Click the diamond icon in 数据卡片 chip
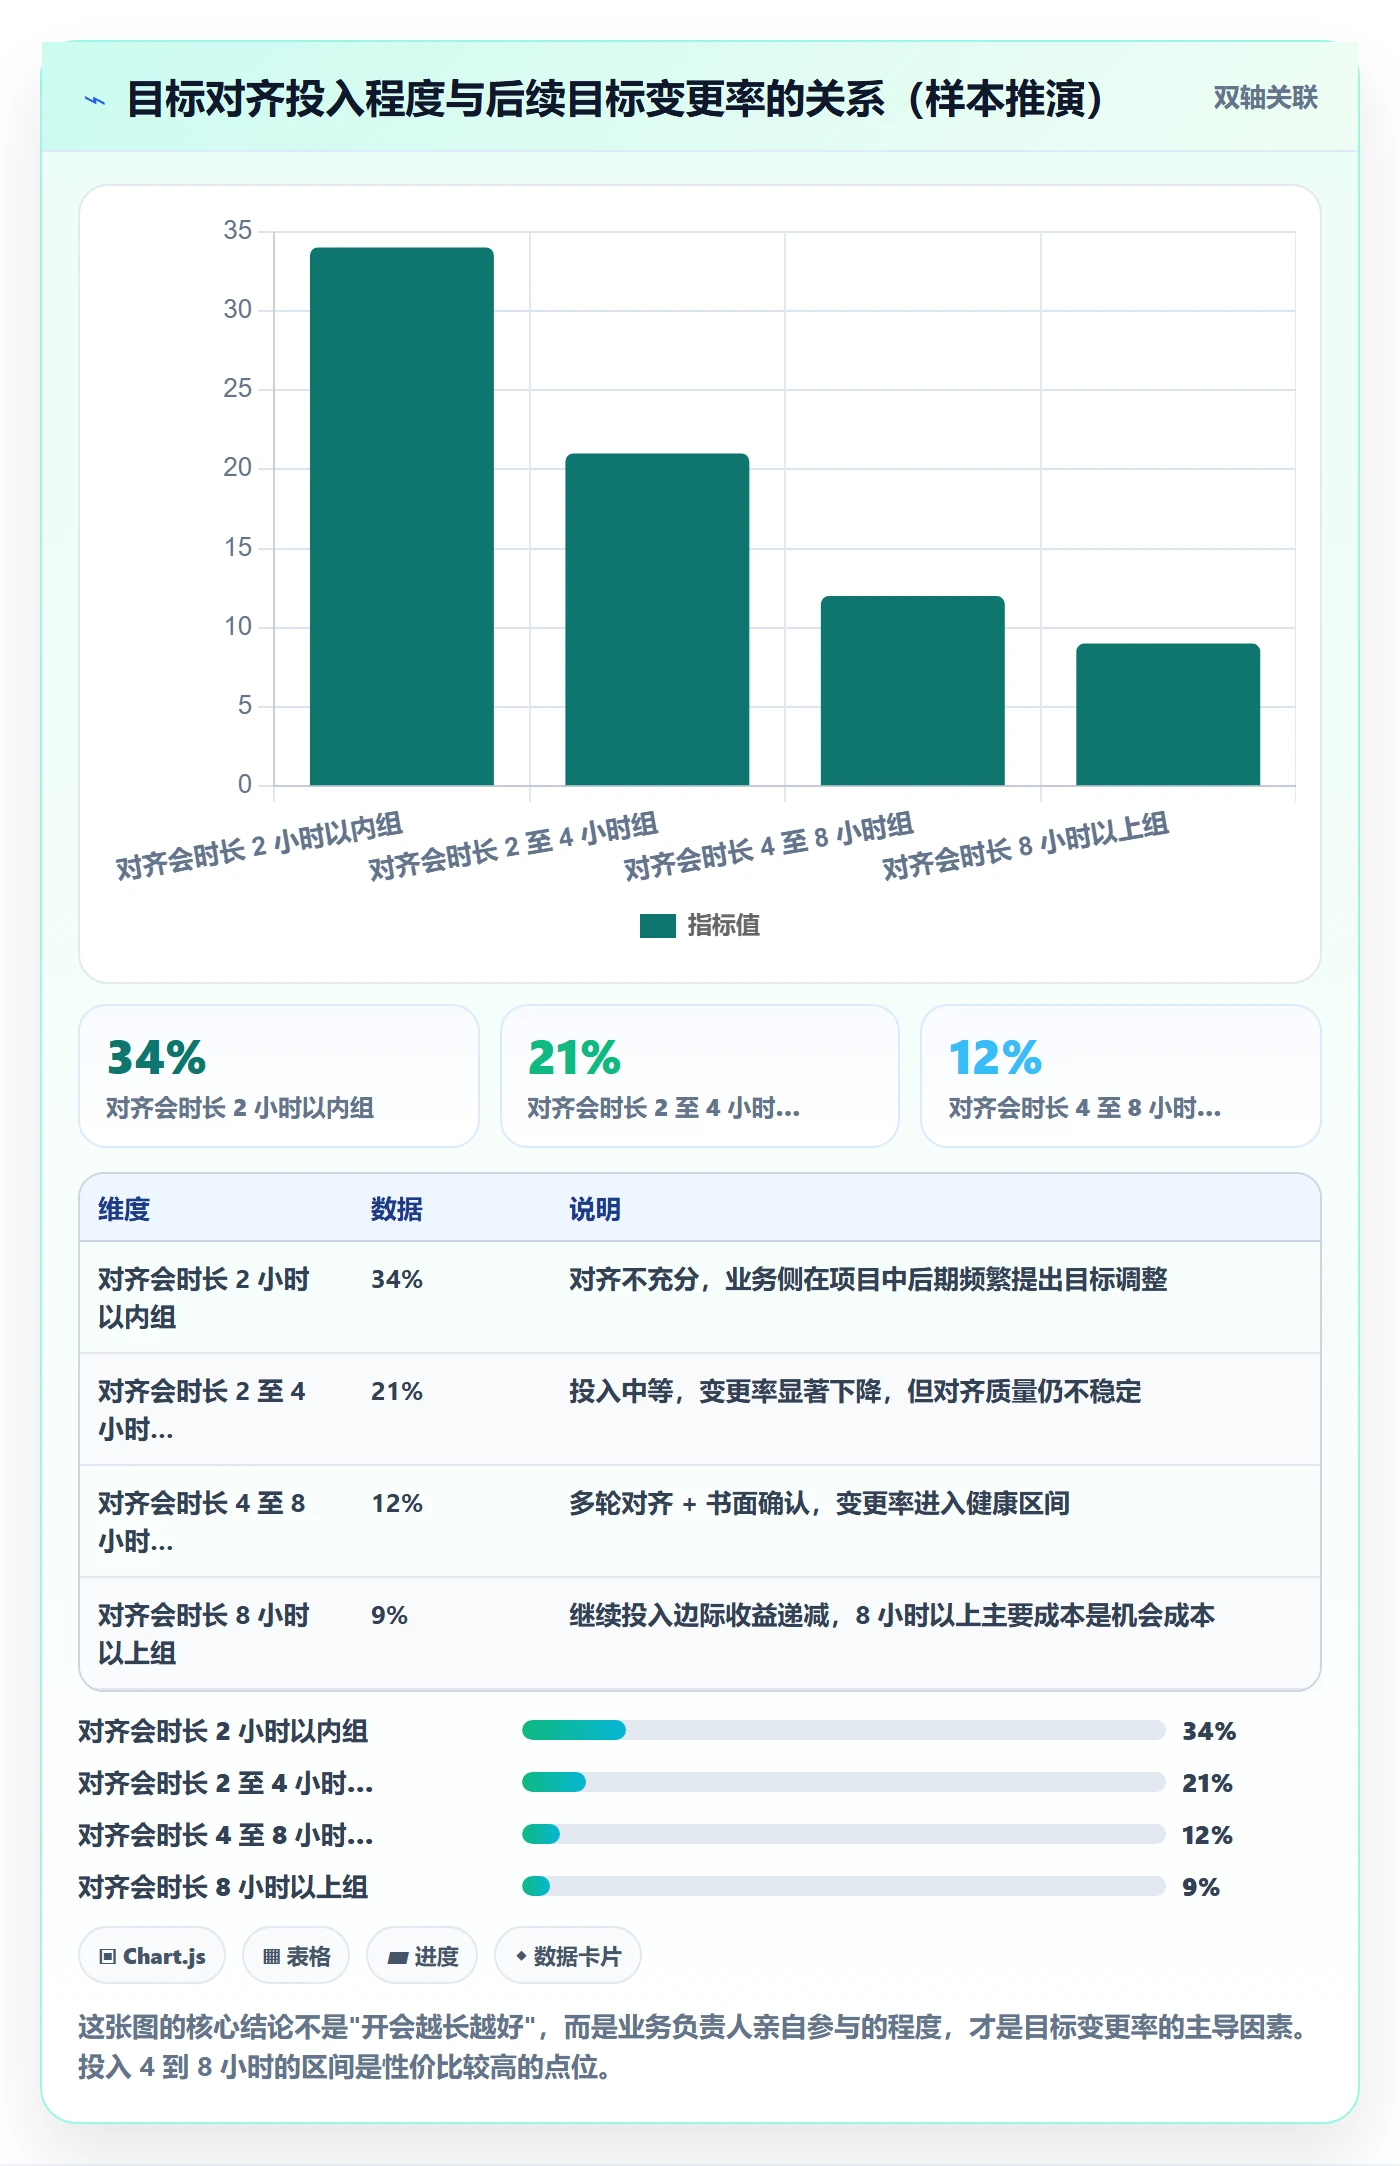The width and height of the screenshot is (1400, 2166). coord(521,1956)
